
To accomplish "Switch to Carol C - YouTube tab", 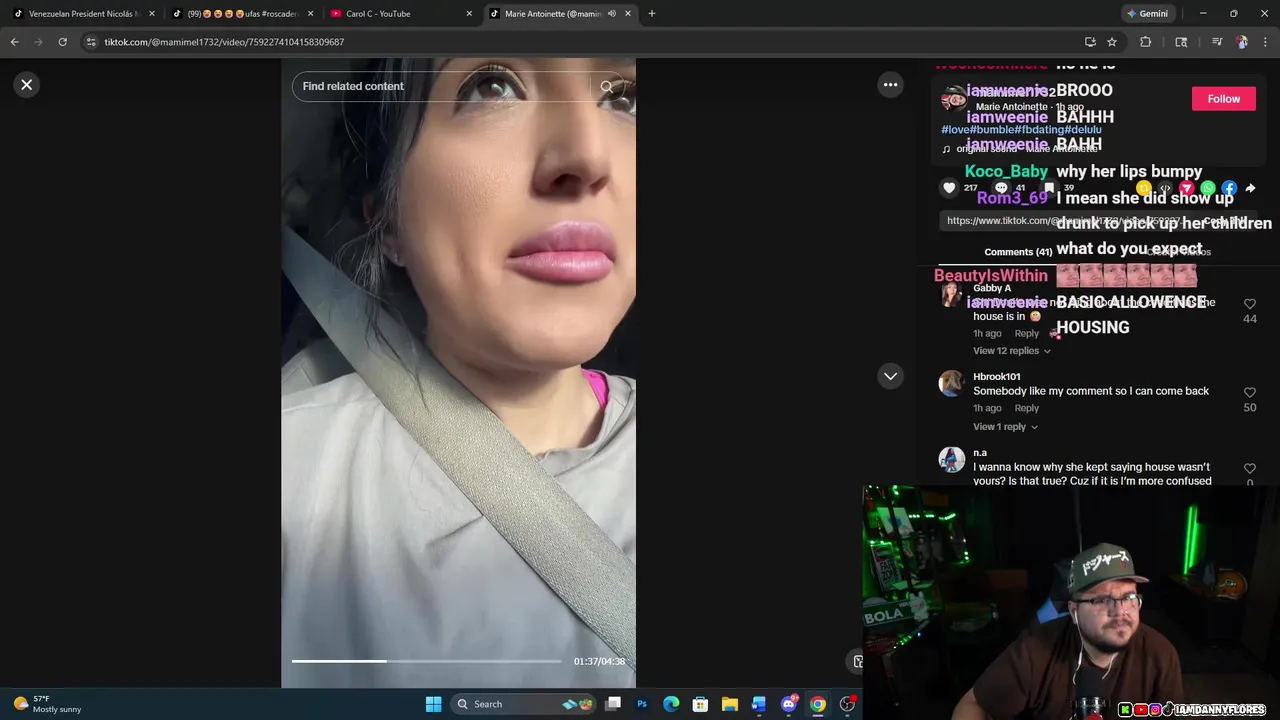I will tap(402, 14).
